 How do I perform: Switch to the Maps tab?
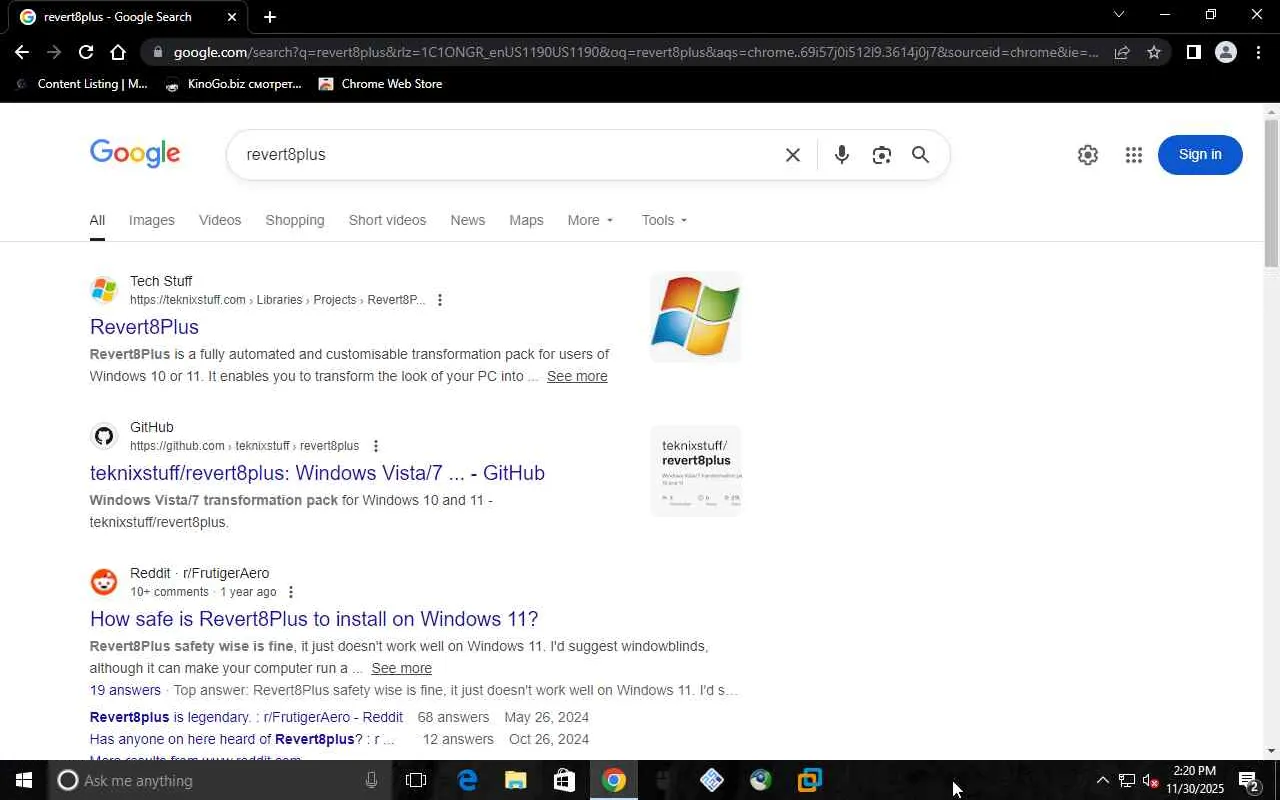point(526,220)
